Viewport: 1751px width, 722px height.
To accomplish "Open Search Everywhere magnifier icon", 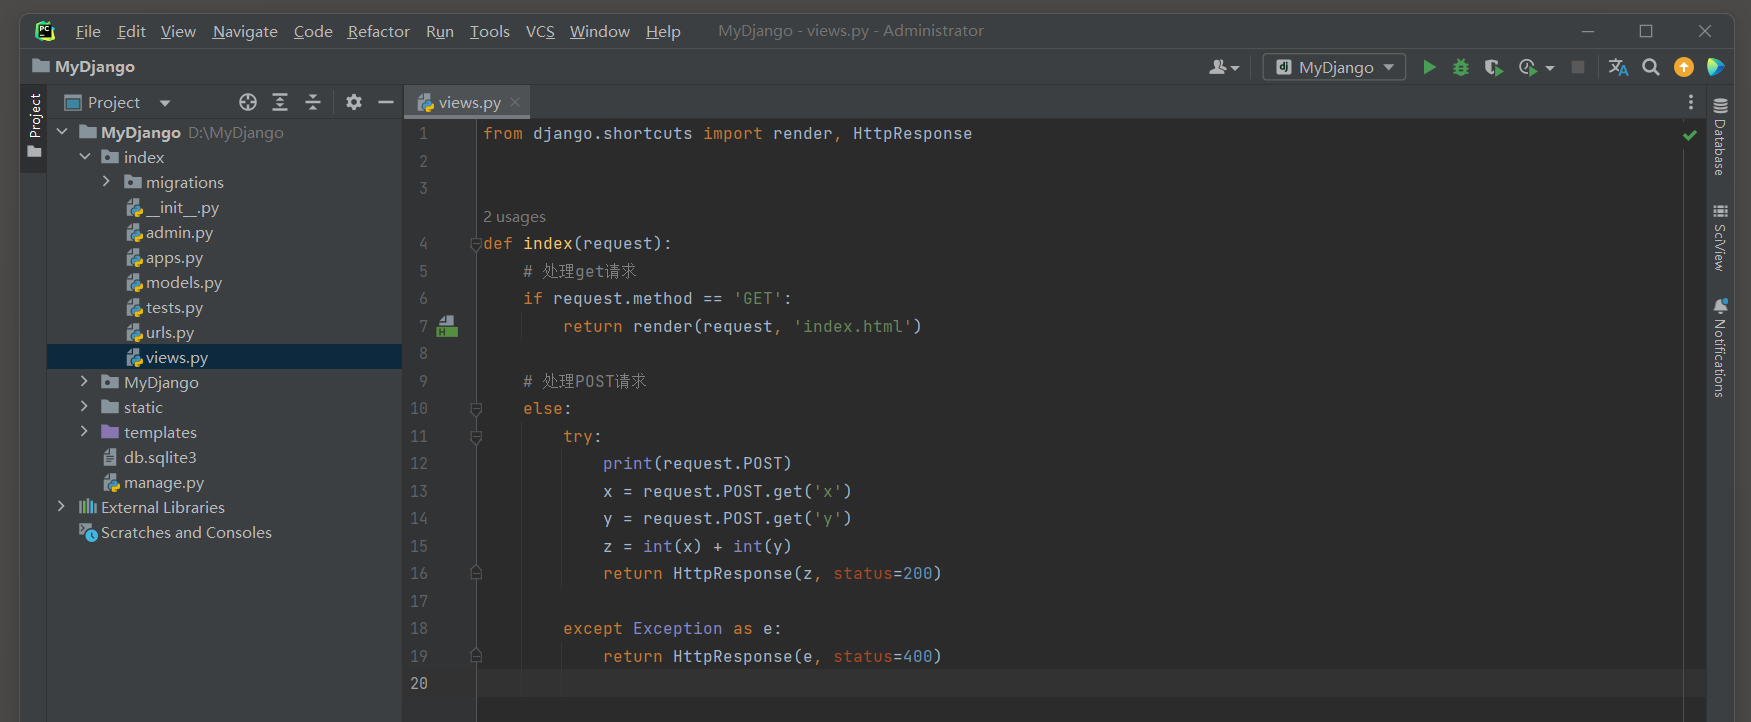I will [1651, 67].
